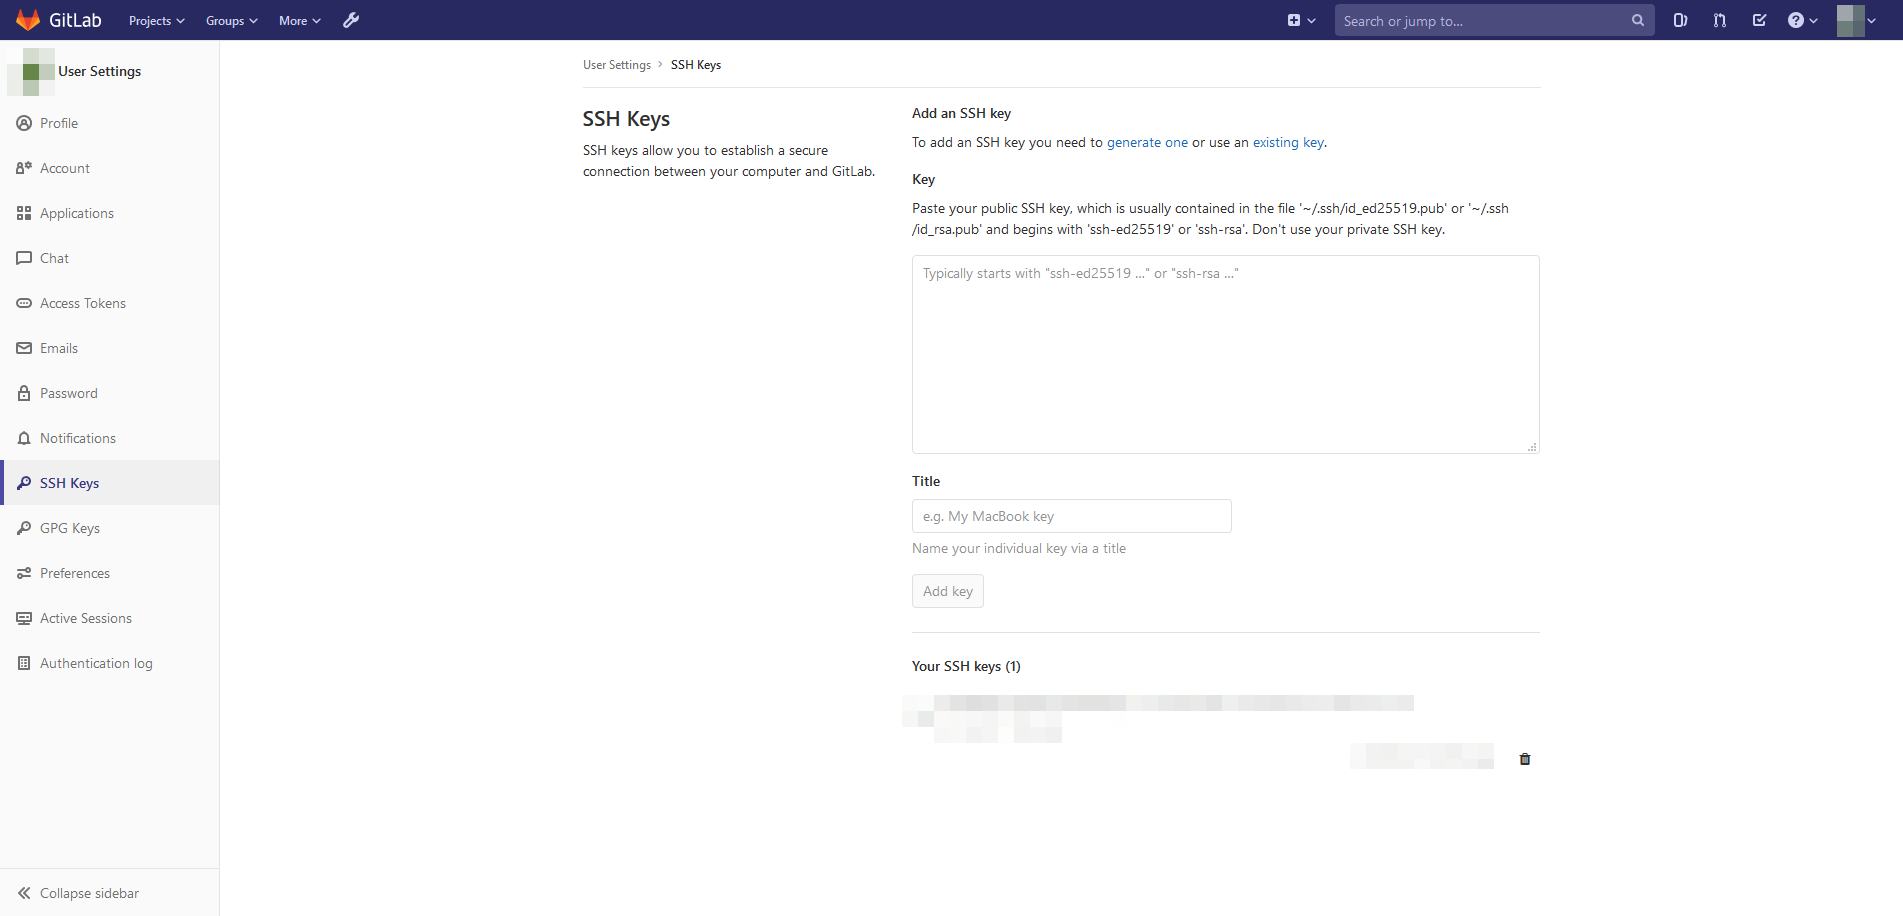Open the Help dropdown menu
Screen dimensions: 1903x916
point(1800,20)
